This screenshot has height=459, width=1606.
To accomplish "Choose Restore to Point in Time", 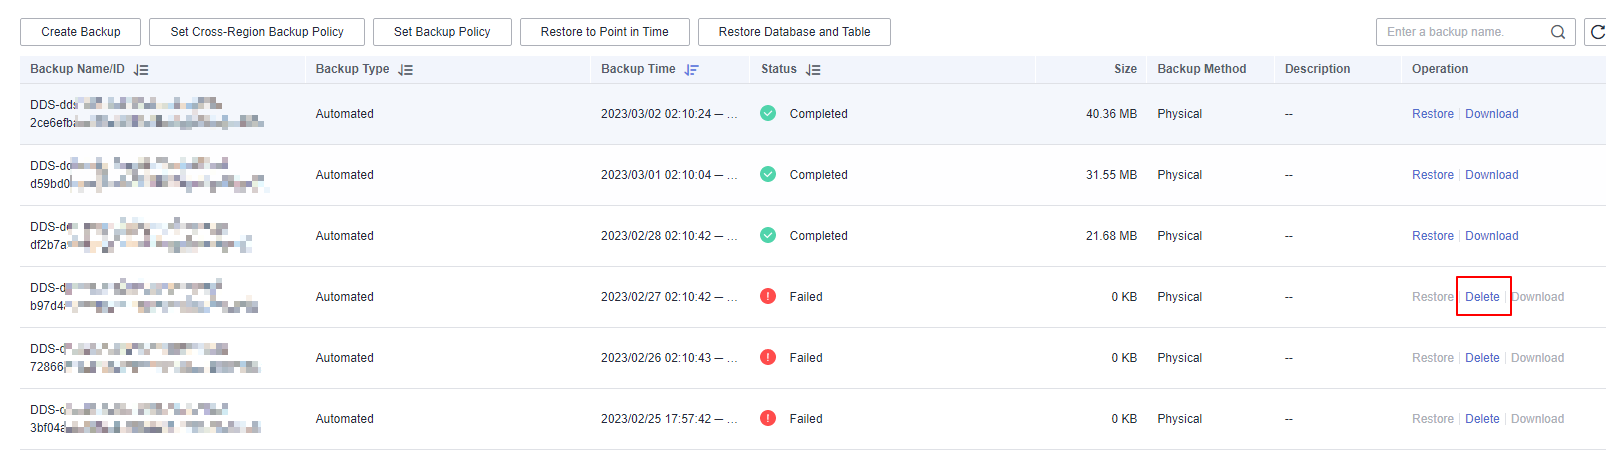I will pos(605,32).
